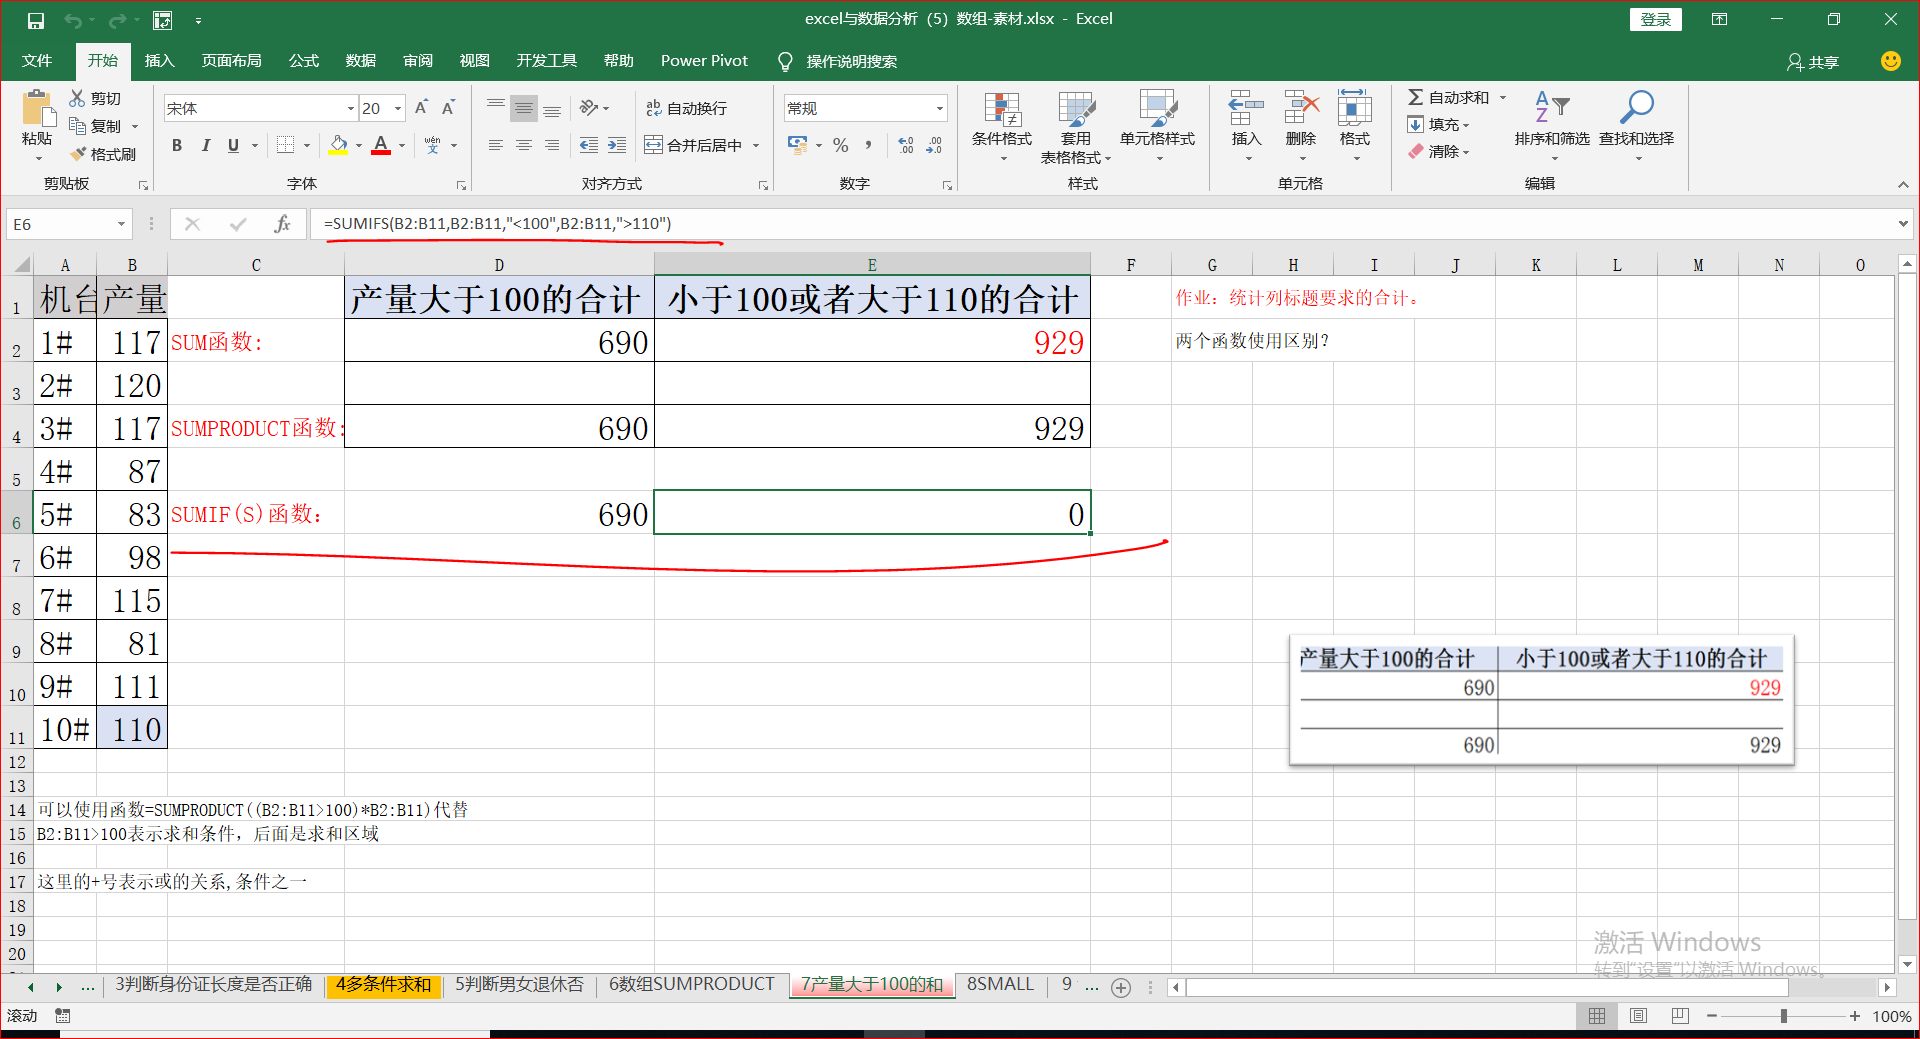Viewport: 1920px width, 1039px height.
Task: Expand the Name Box dropdown arrow
Action: 121,224
